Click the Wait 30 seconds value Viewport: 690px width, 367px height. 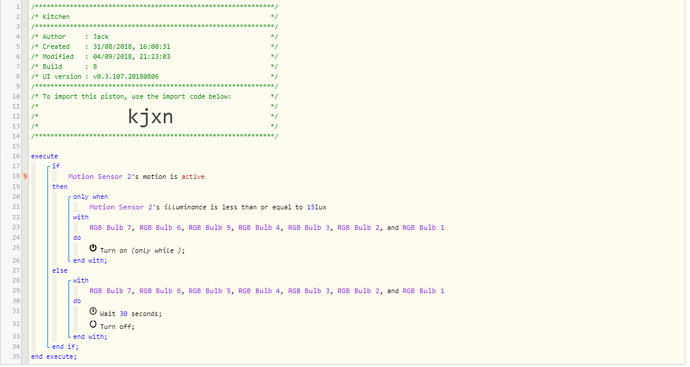[124, 314]
